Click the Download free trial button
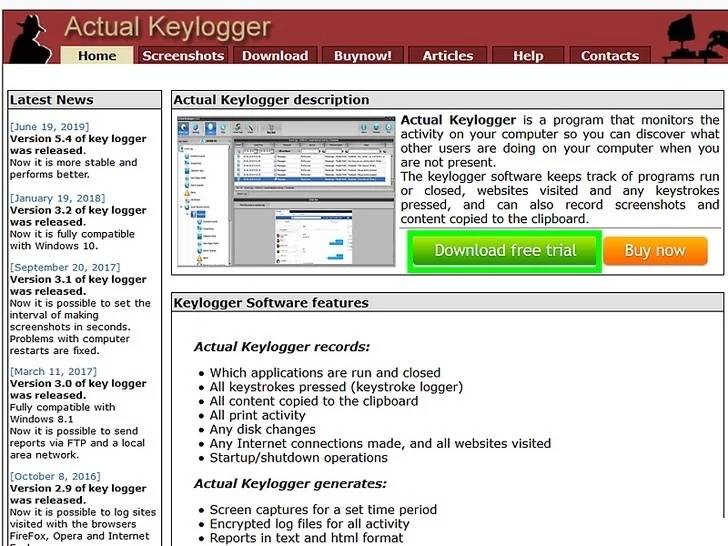The height and width of the screenshot is (546, 728). click(505, 251)
